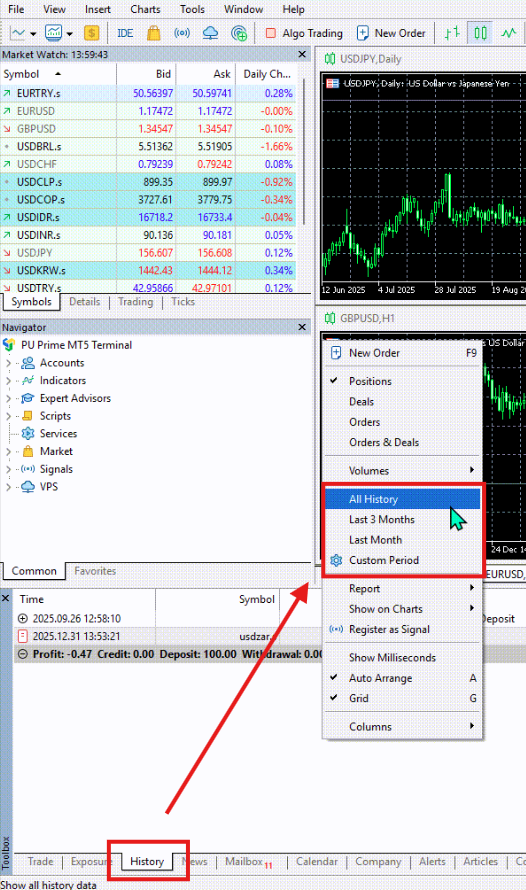Click Register as Signal entry
The height and width of the screenshot is (890, 526).
point(403,630)
